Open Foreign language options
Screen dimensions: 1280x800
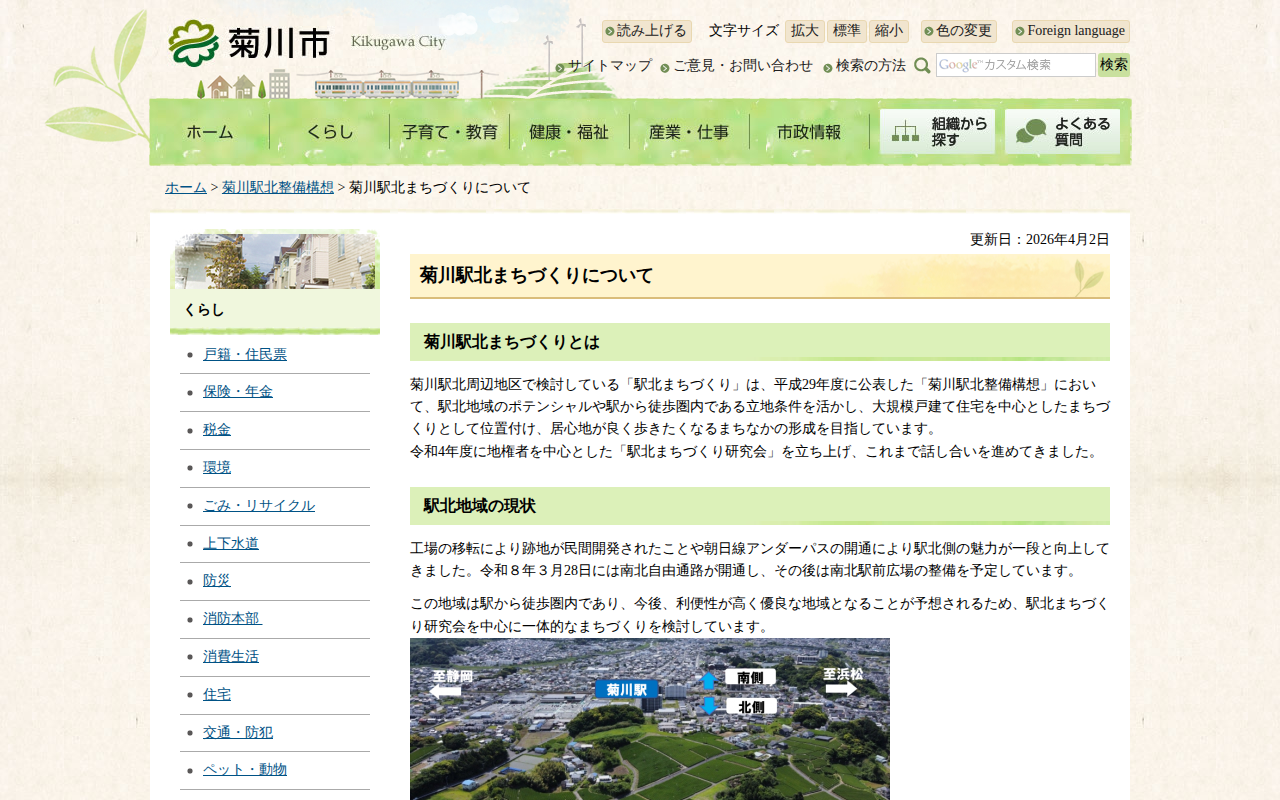[x=1071, y=31]
